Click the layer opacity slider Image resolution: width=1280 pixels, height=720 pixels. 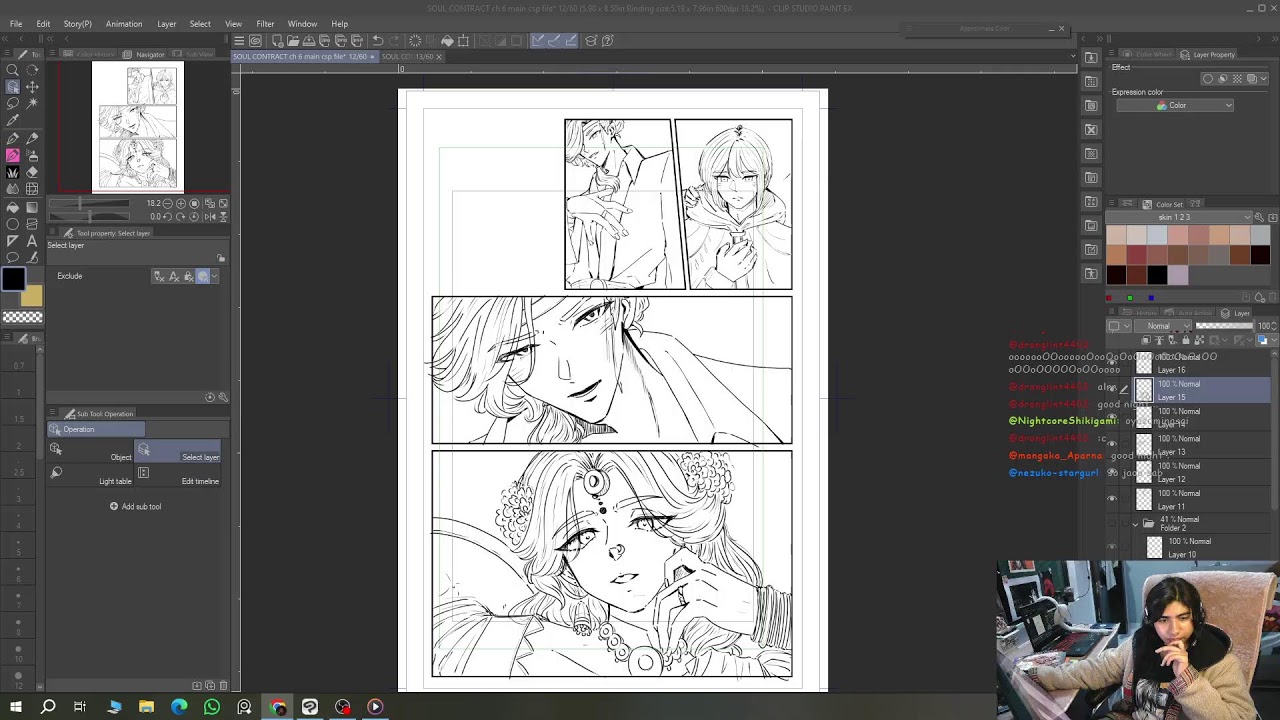point(1227,326)
